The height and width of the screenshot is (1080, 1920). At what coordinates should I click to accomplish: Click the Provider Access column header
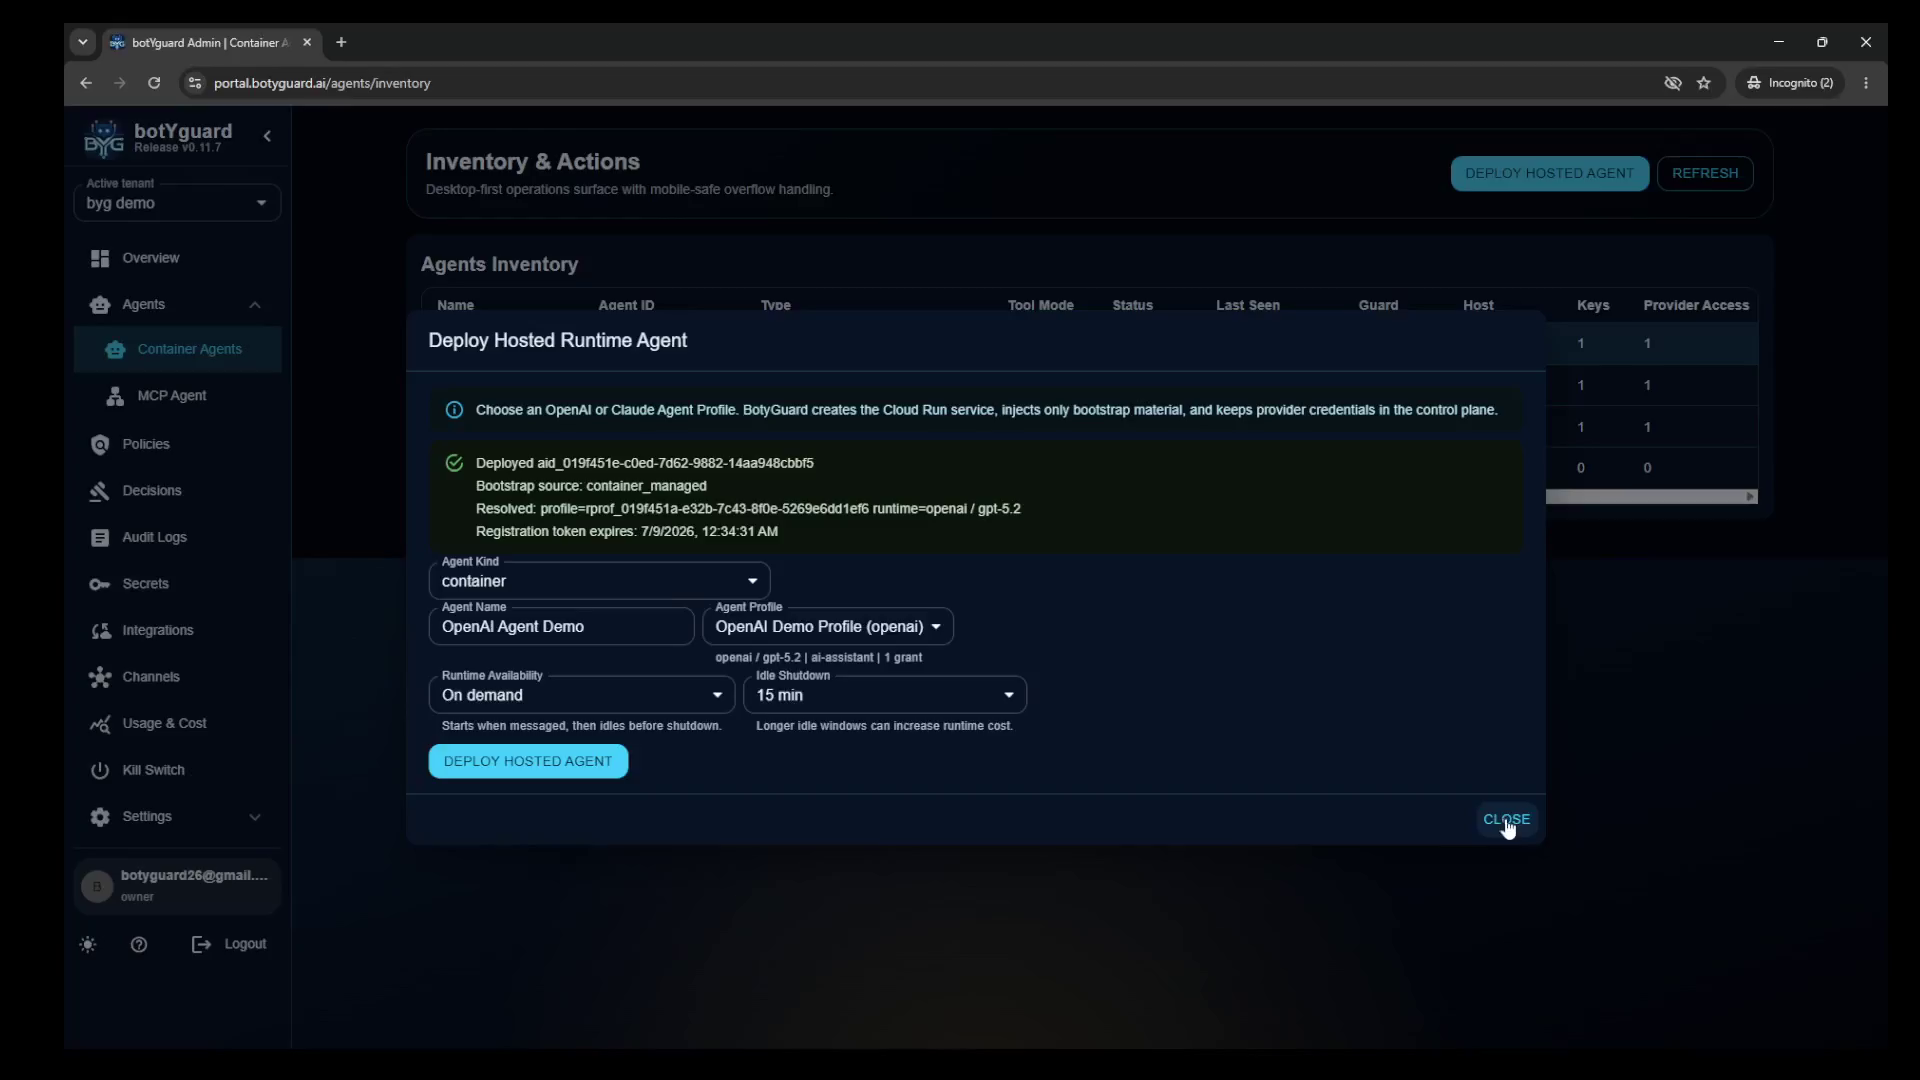1696,306
